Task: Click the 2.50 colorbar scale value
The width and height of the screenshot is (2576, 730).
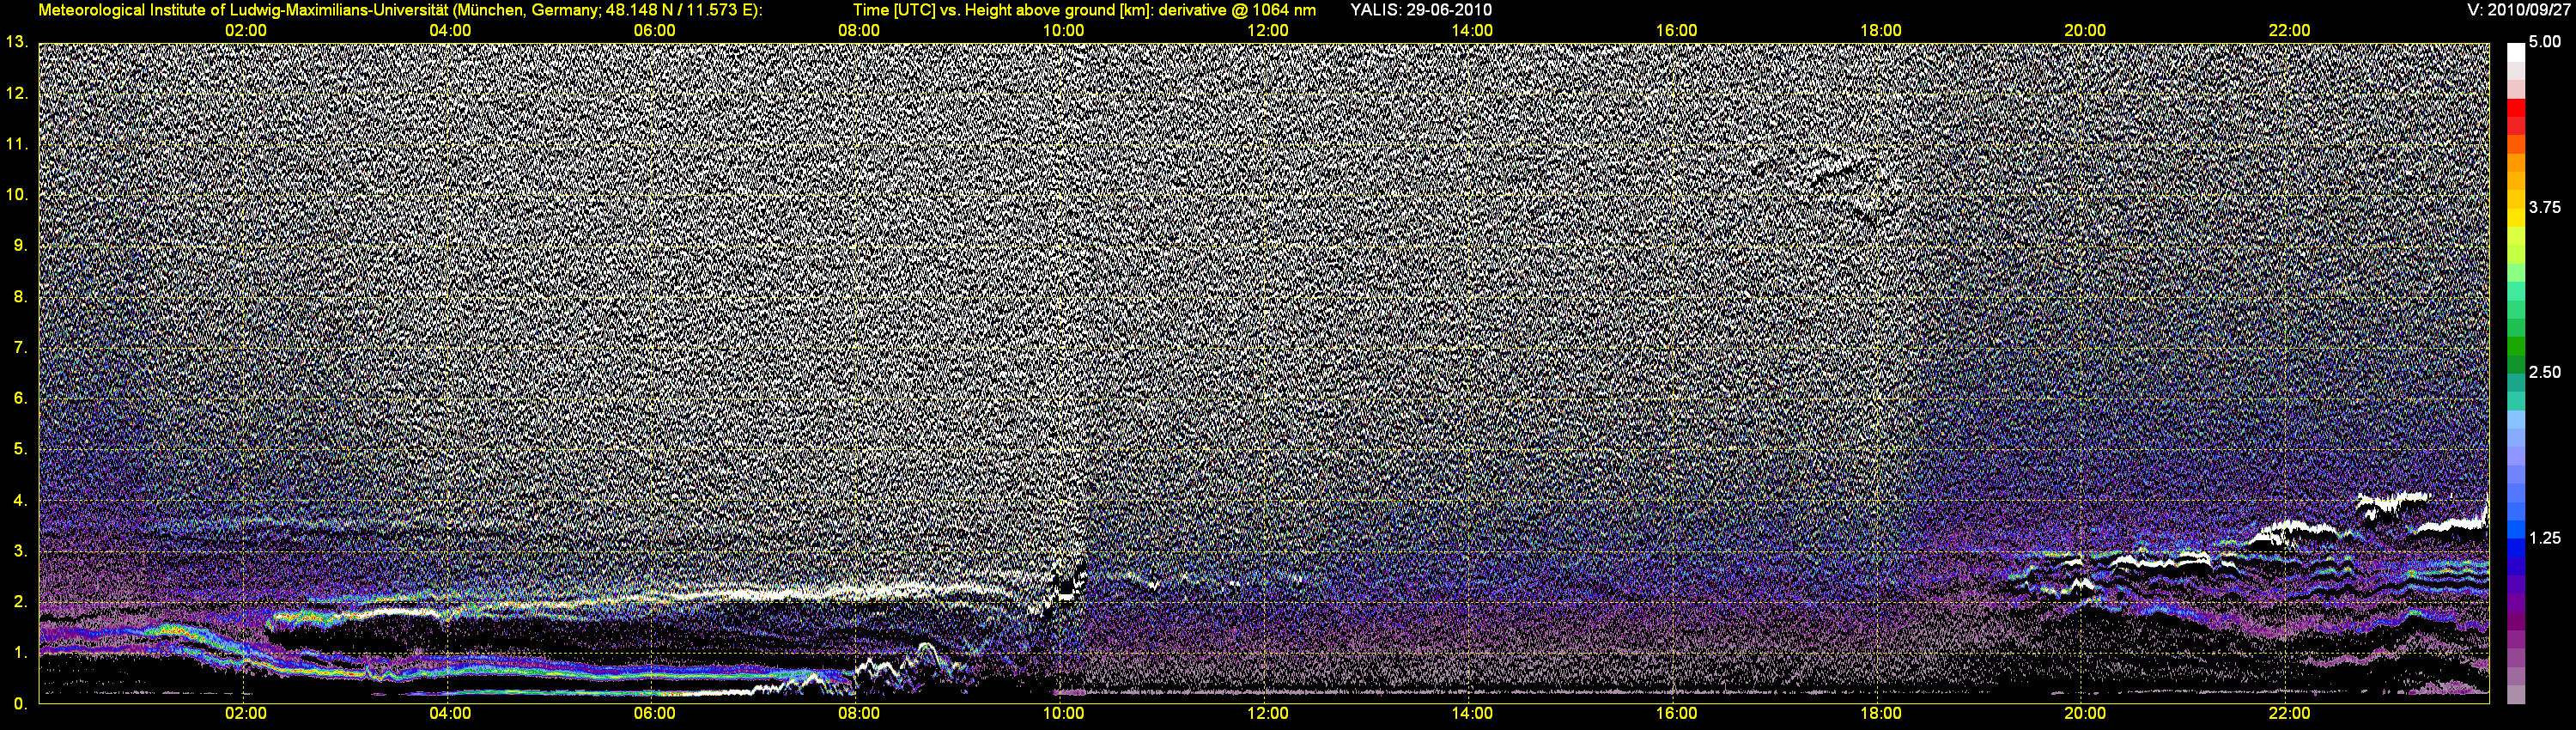Action: (x=2545, y=372)
